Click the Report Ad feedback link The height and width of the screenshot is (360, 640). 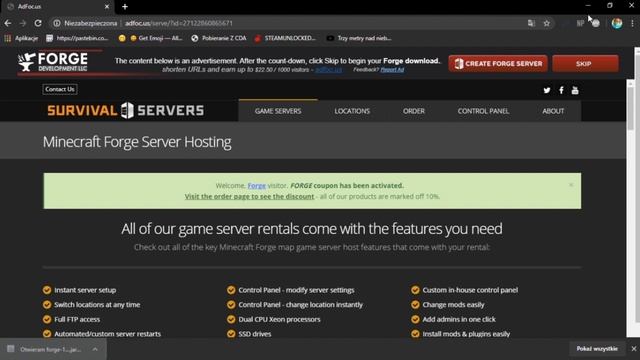tap(392, 70)
